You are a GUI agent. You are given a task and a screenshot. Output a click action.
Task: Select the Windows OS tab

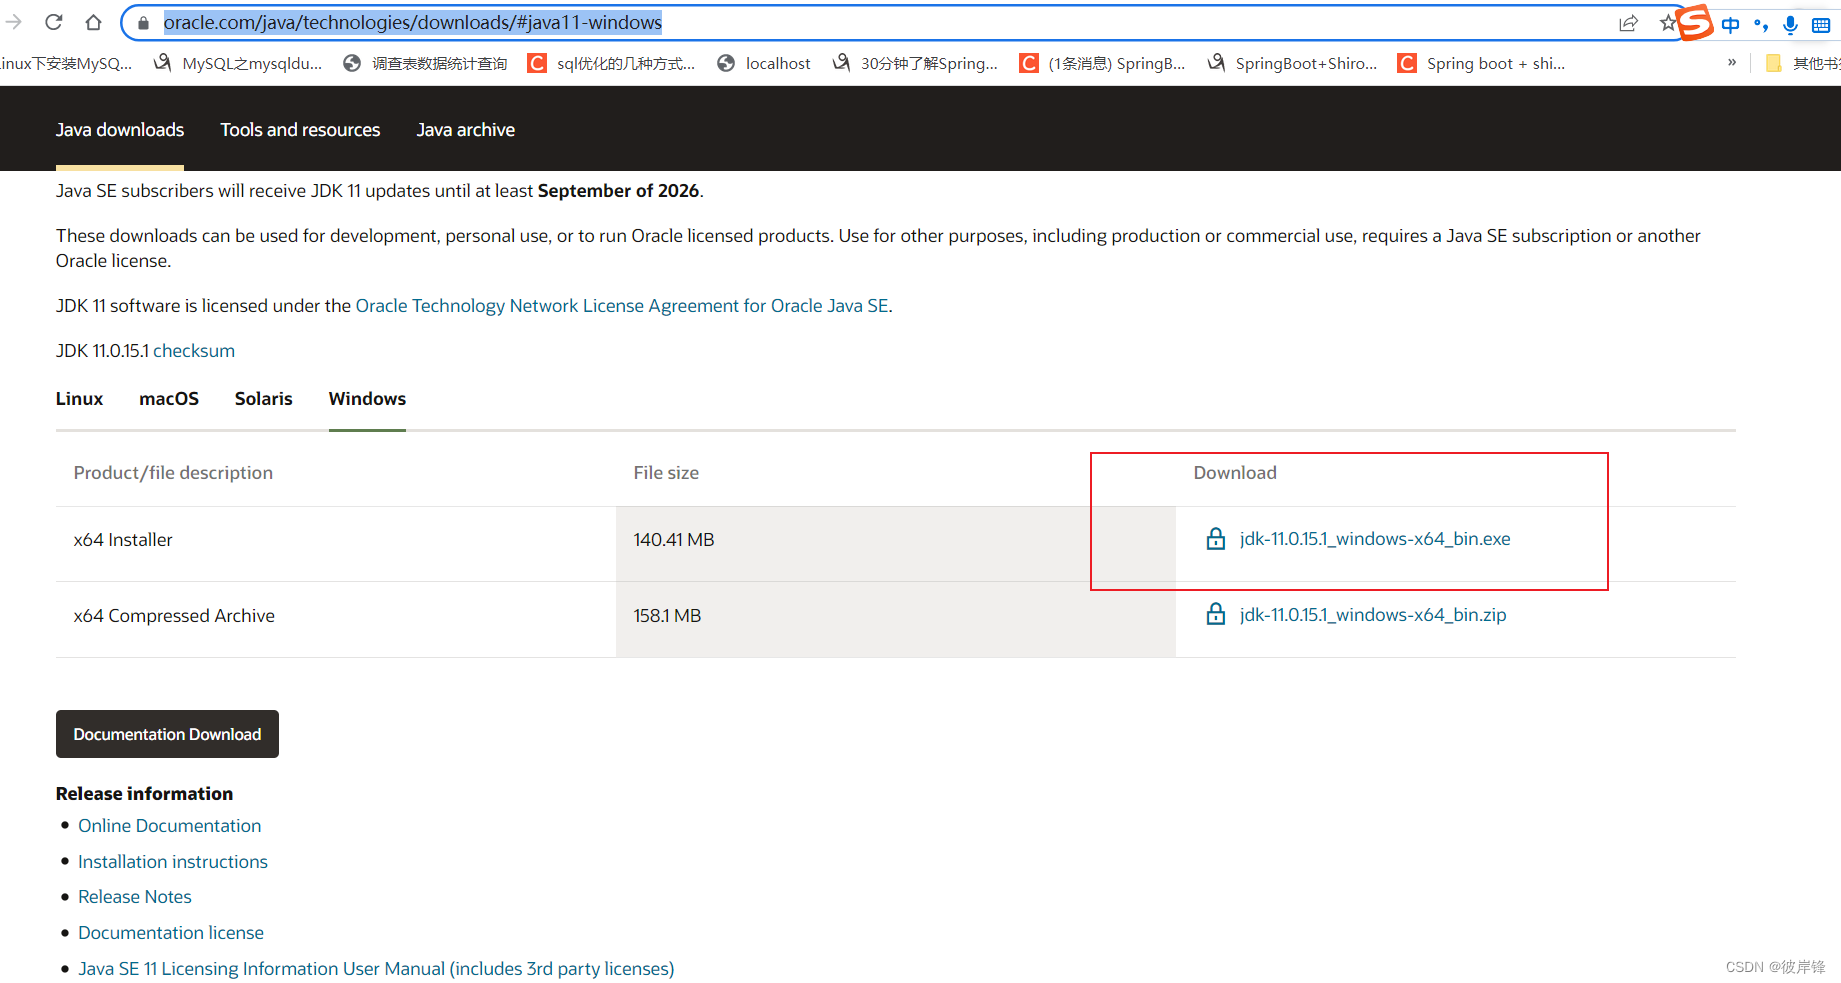coord(367,399)
